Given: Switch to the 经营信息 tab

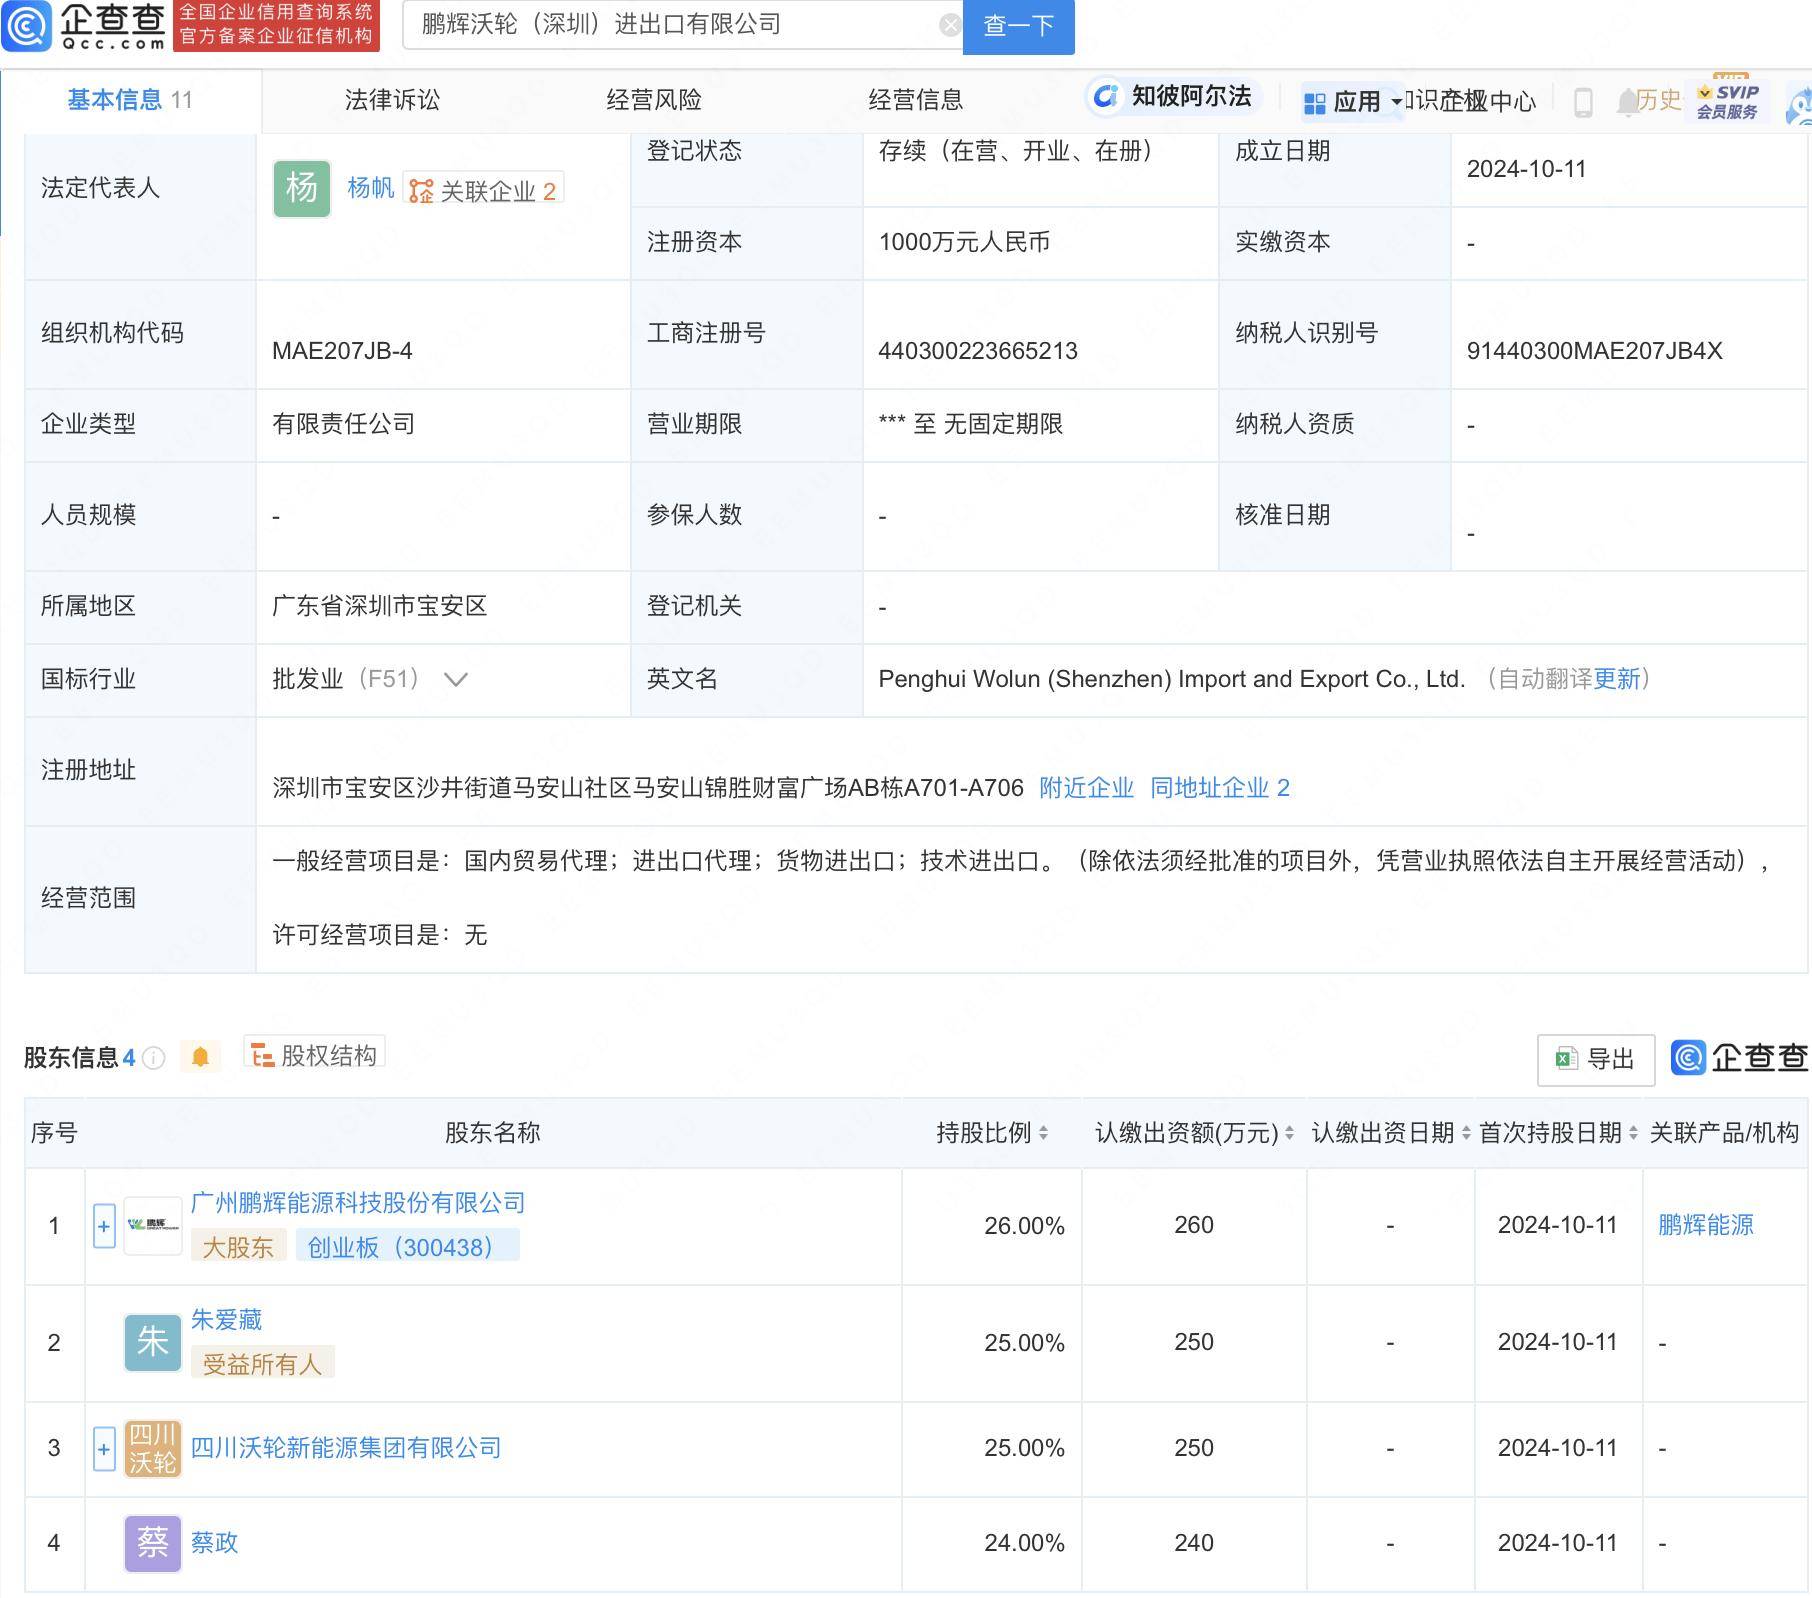Looking at the screenshot, I should (916, 100).
